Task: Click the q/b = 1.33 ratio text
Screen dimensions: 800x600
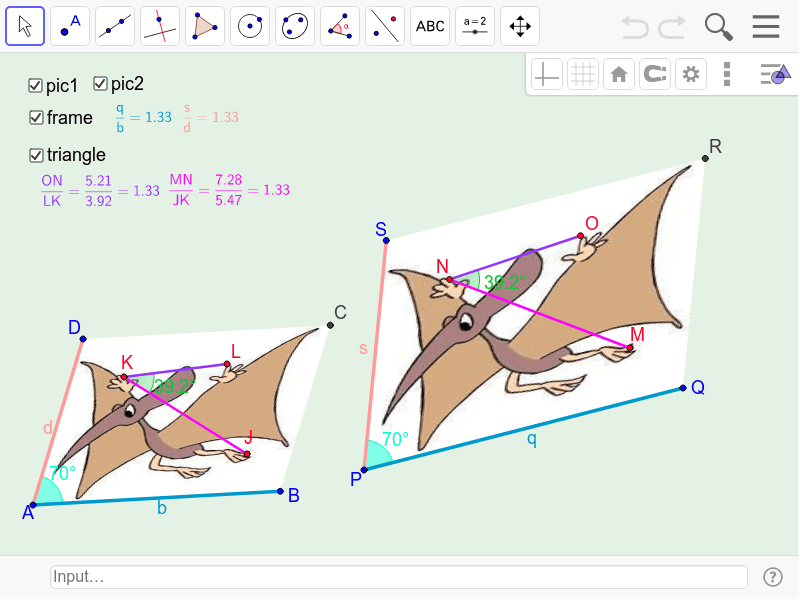Action: (144, 118)
